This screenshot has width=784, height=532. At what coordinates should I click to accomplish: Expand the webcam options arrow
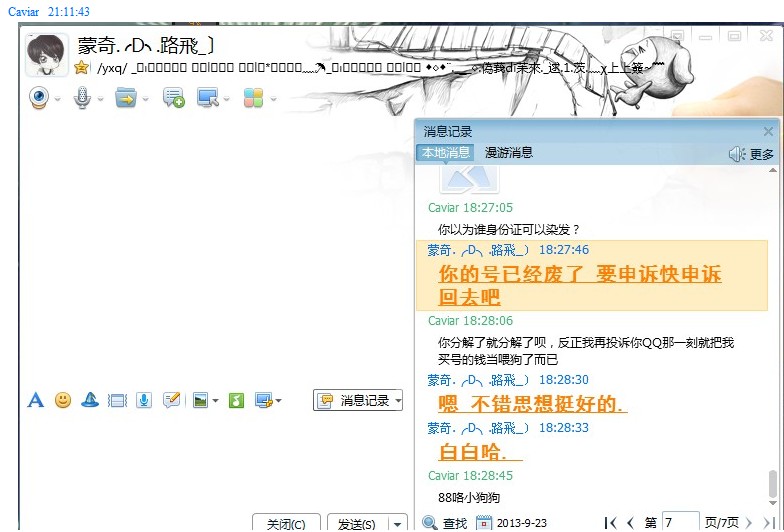[x=58, y=99]
